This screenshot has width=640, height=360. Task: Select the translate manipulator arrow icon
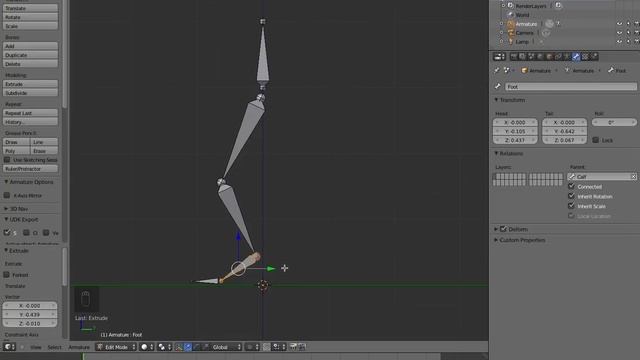188,347
